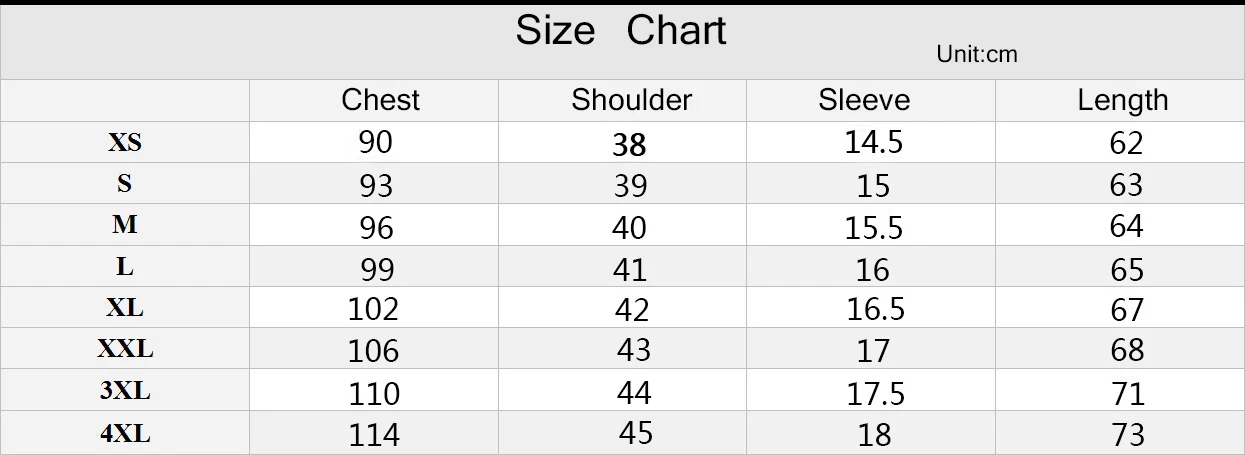Click the L size row label
The image size is (1245, 455).
pos(125,267)
